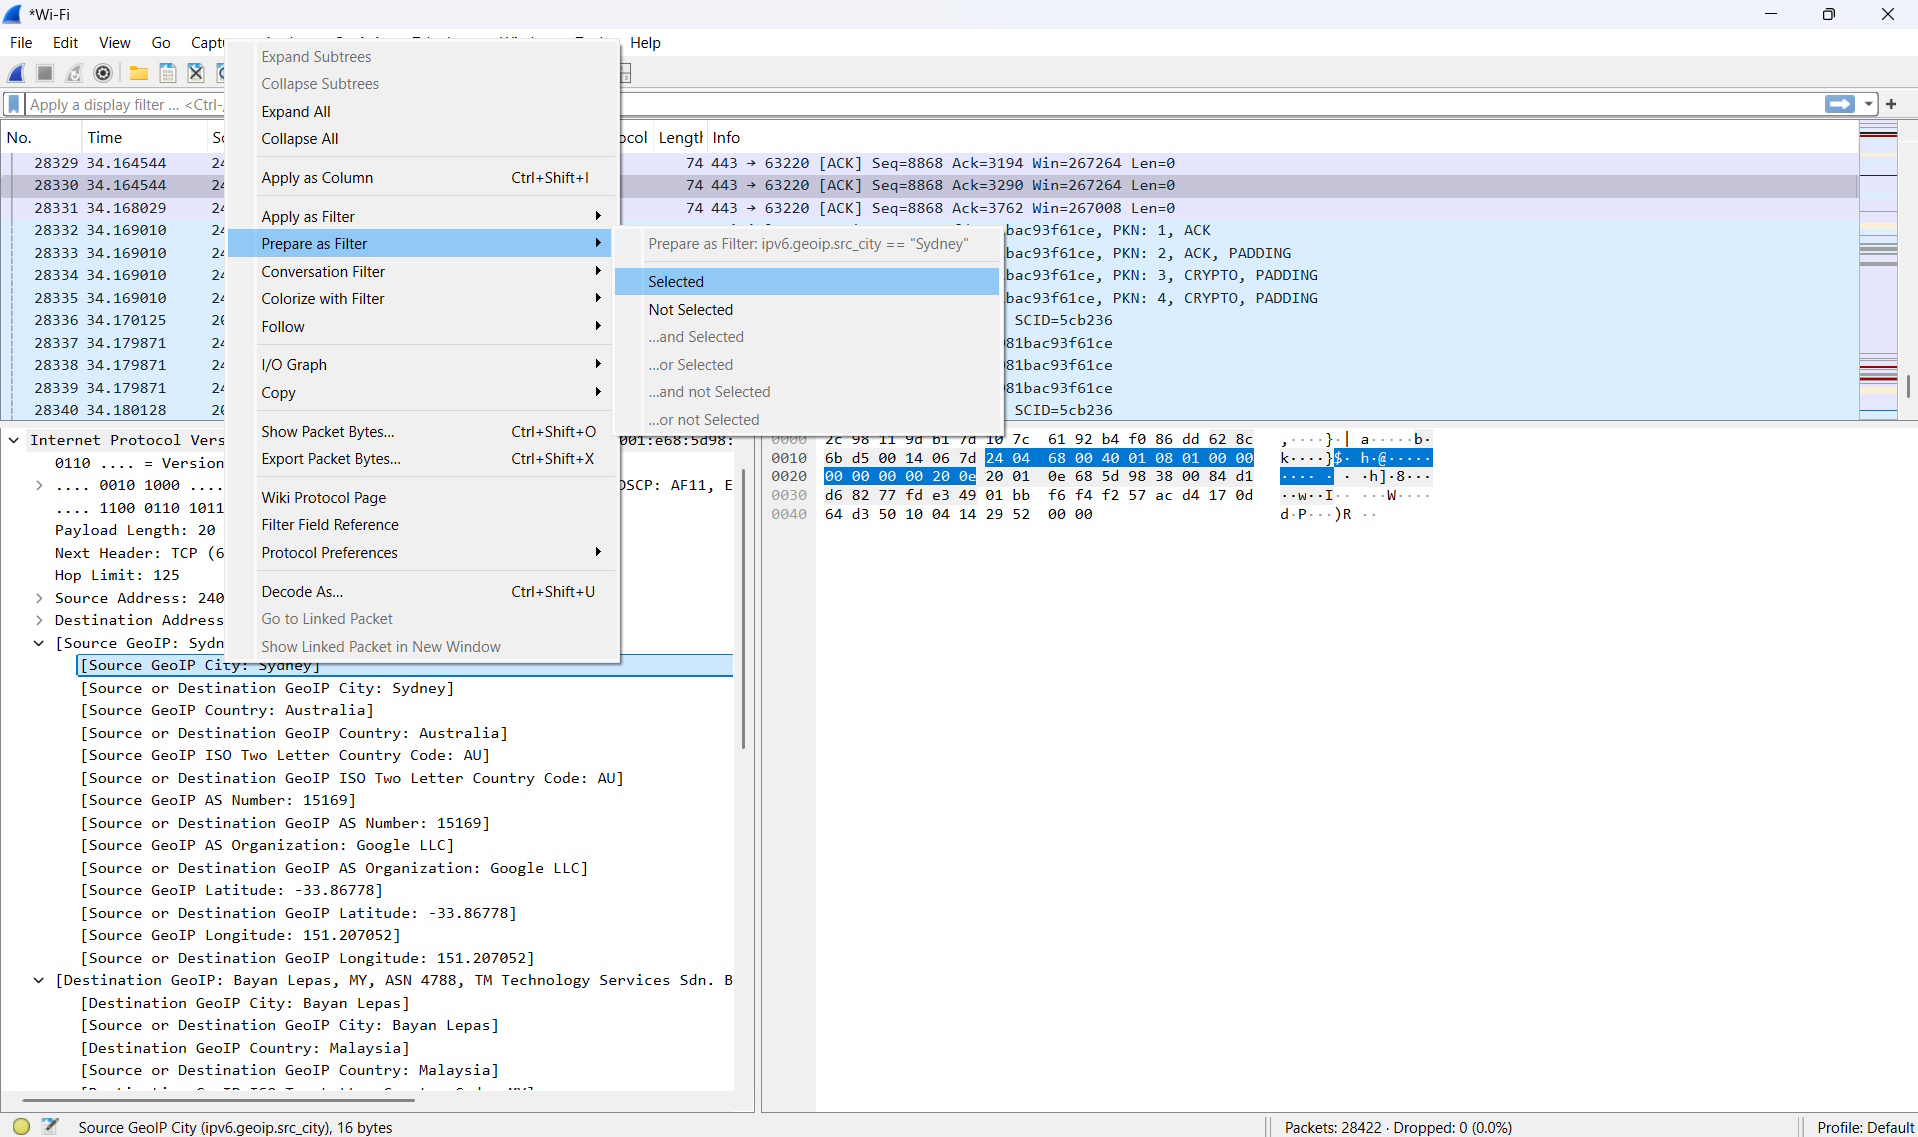Click the shark fin start capture icon

click(x=16, y=73)
